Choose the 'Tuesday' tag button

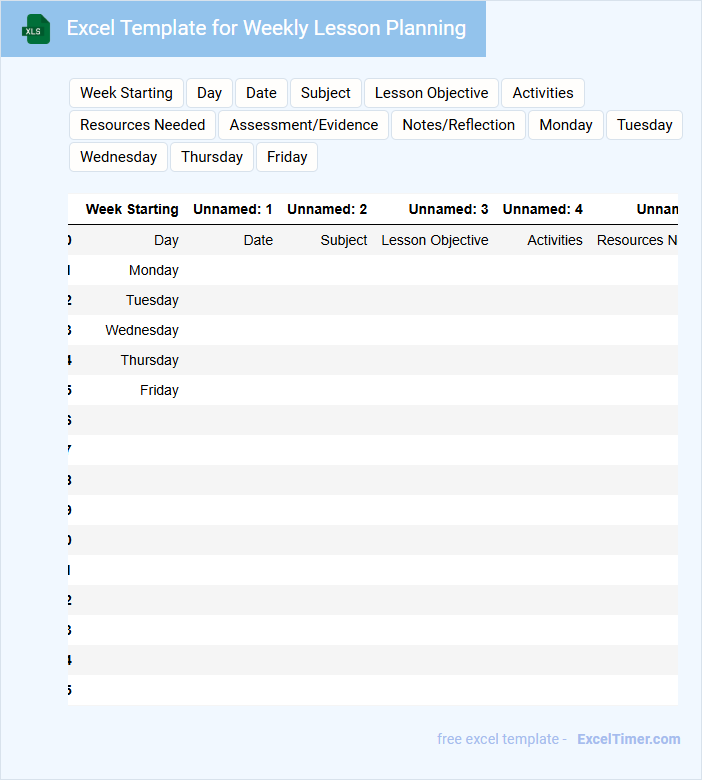(x=644, y=125)
